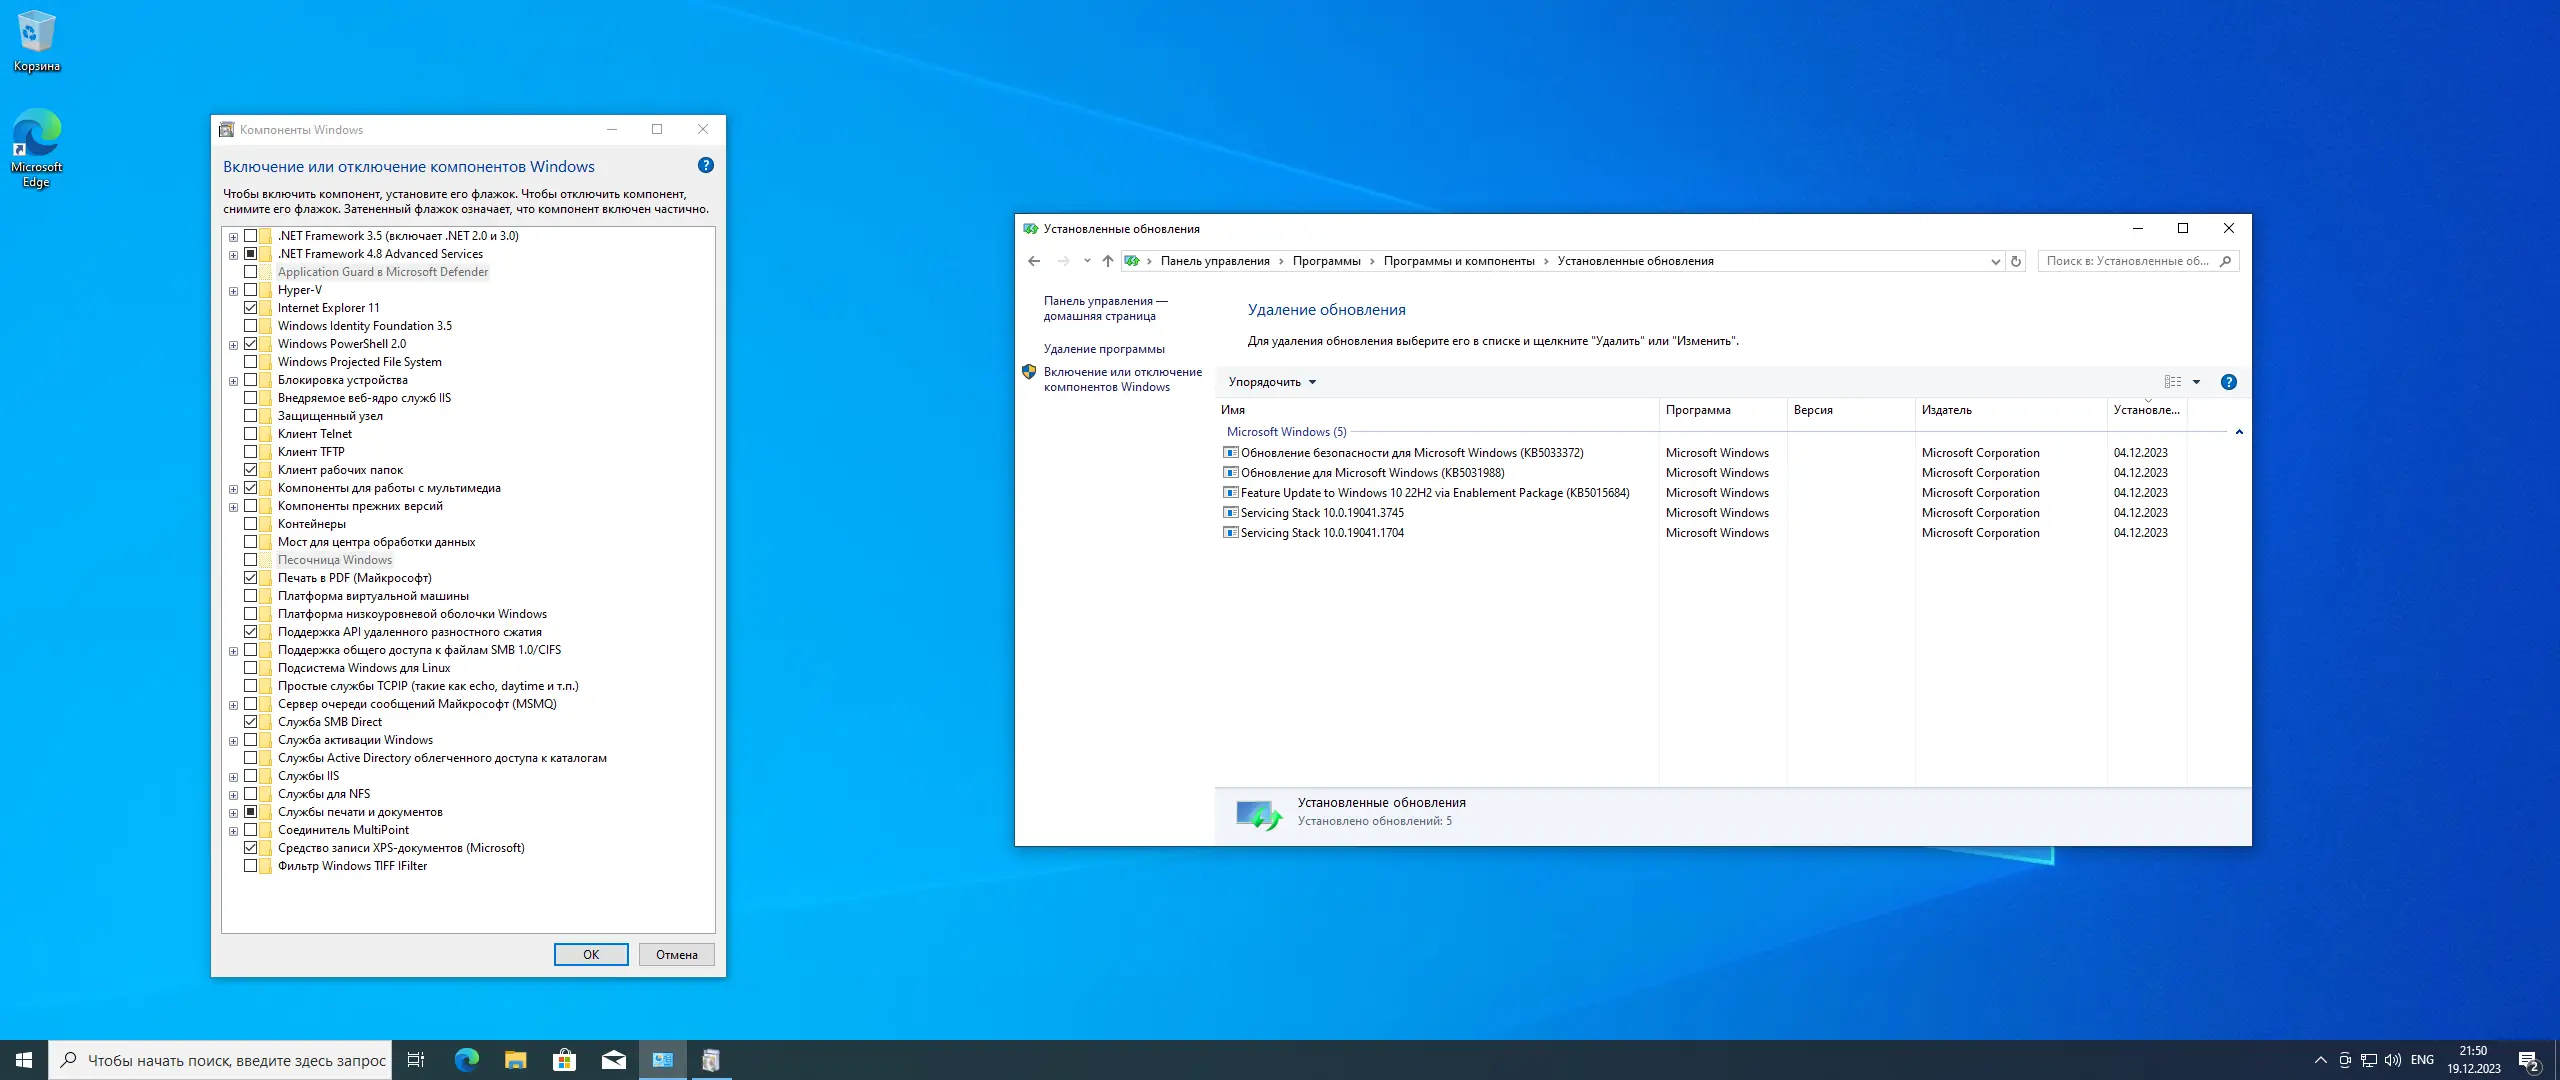Viewport: 2560px width, 1080px height.
Task: Enable the Hyper-V checkbox
Action: point(251,290)
